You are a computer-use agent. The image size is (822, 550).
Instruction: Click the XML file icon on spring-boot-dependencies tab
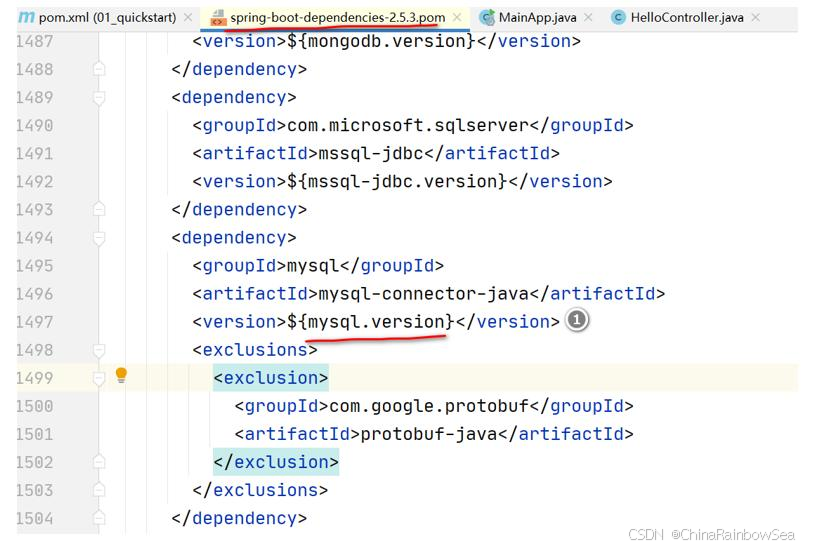point(218,18)
